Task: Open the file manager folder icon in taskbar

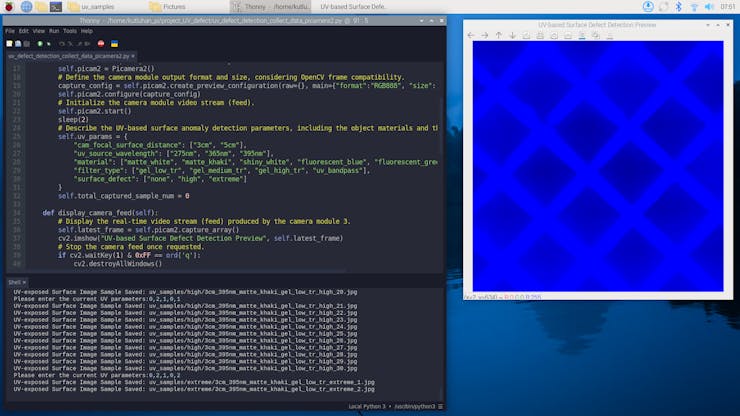Action: [41, 7]
